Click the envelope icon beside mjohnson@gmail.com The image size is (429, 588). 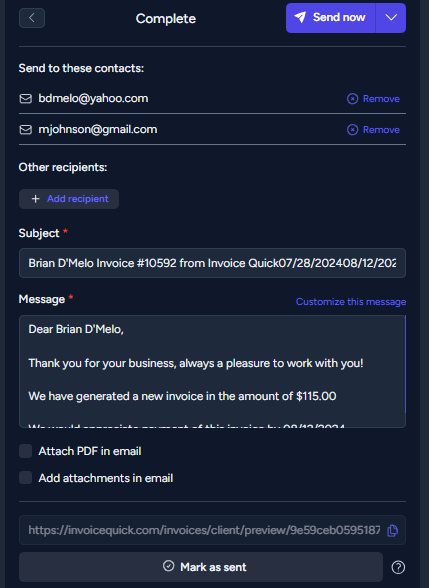click(x=26, y=130)
